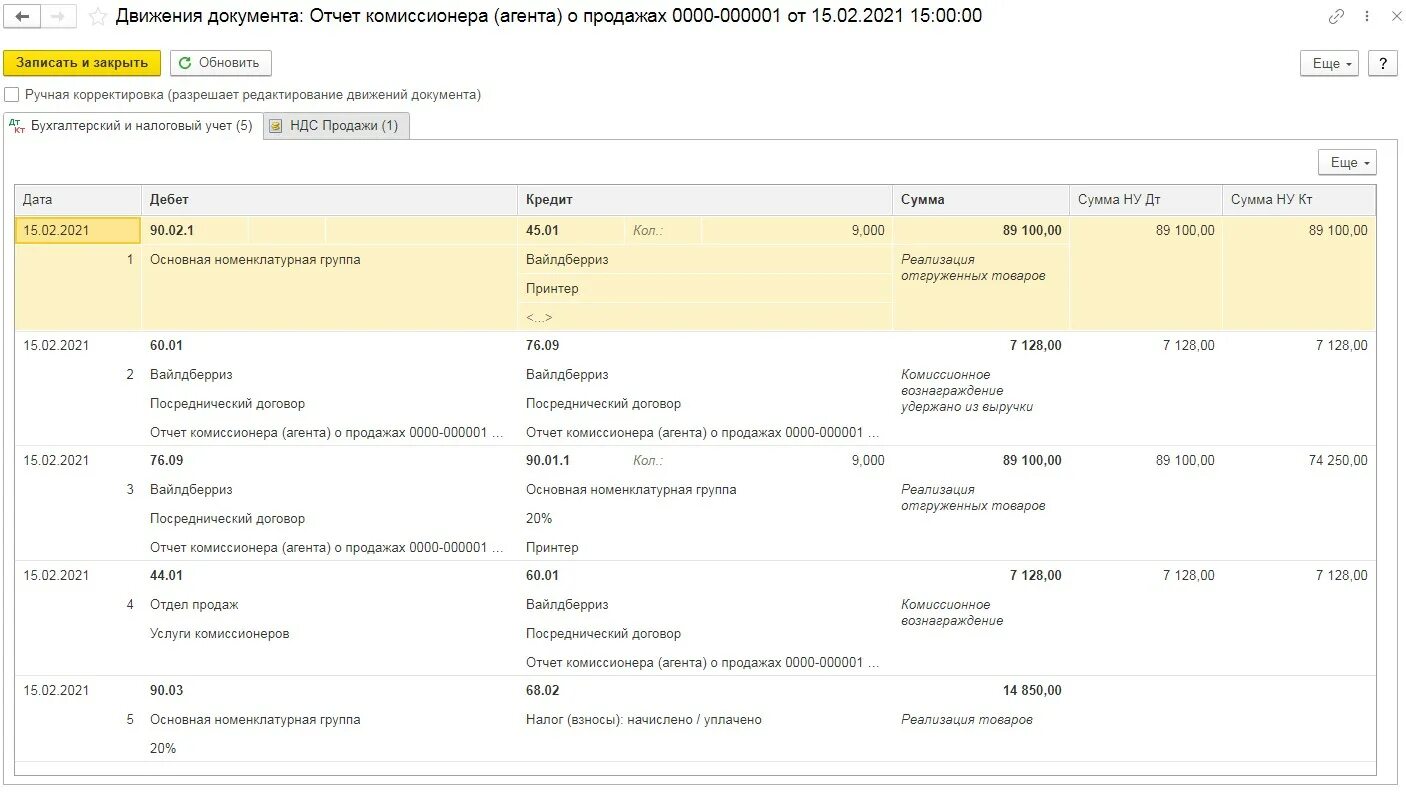Viewport: 1406px width, 792px height.
Task: Select credit account 68.02 cell
Action: pyautogui.click(x=542, y=690)
